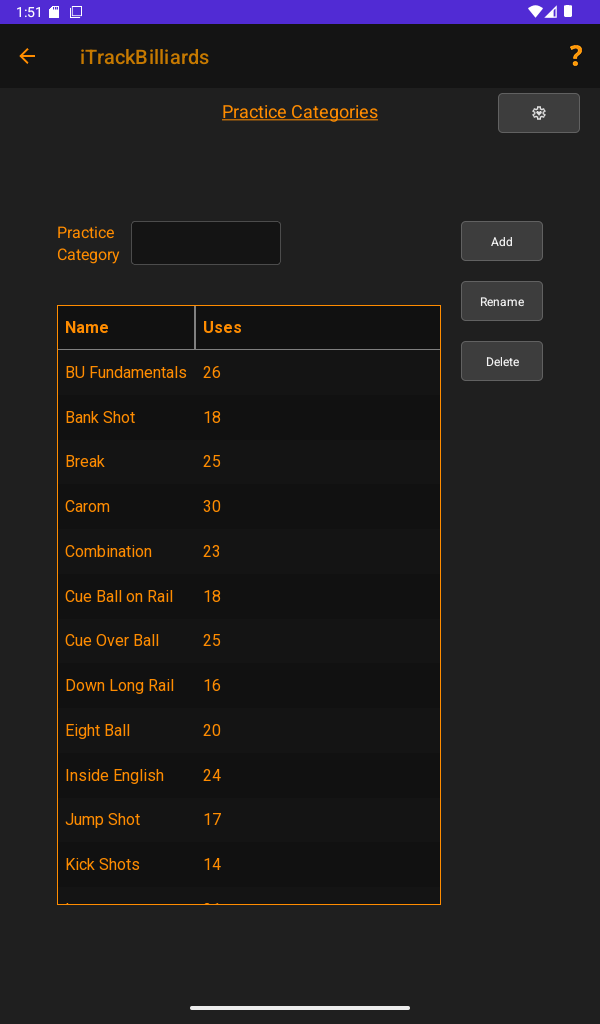The height and width of the screenshot is (1024, 600).
Task: Open the settings gear next to Practice Categories
Action: coord(538,112)
